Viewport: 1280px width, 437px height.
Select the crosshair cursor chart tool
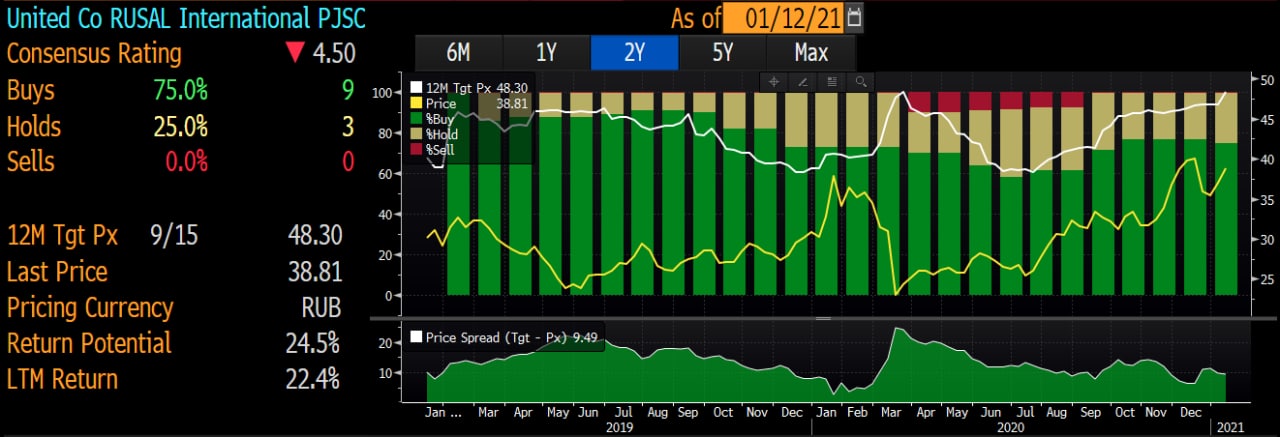click(774, 82)
